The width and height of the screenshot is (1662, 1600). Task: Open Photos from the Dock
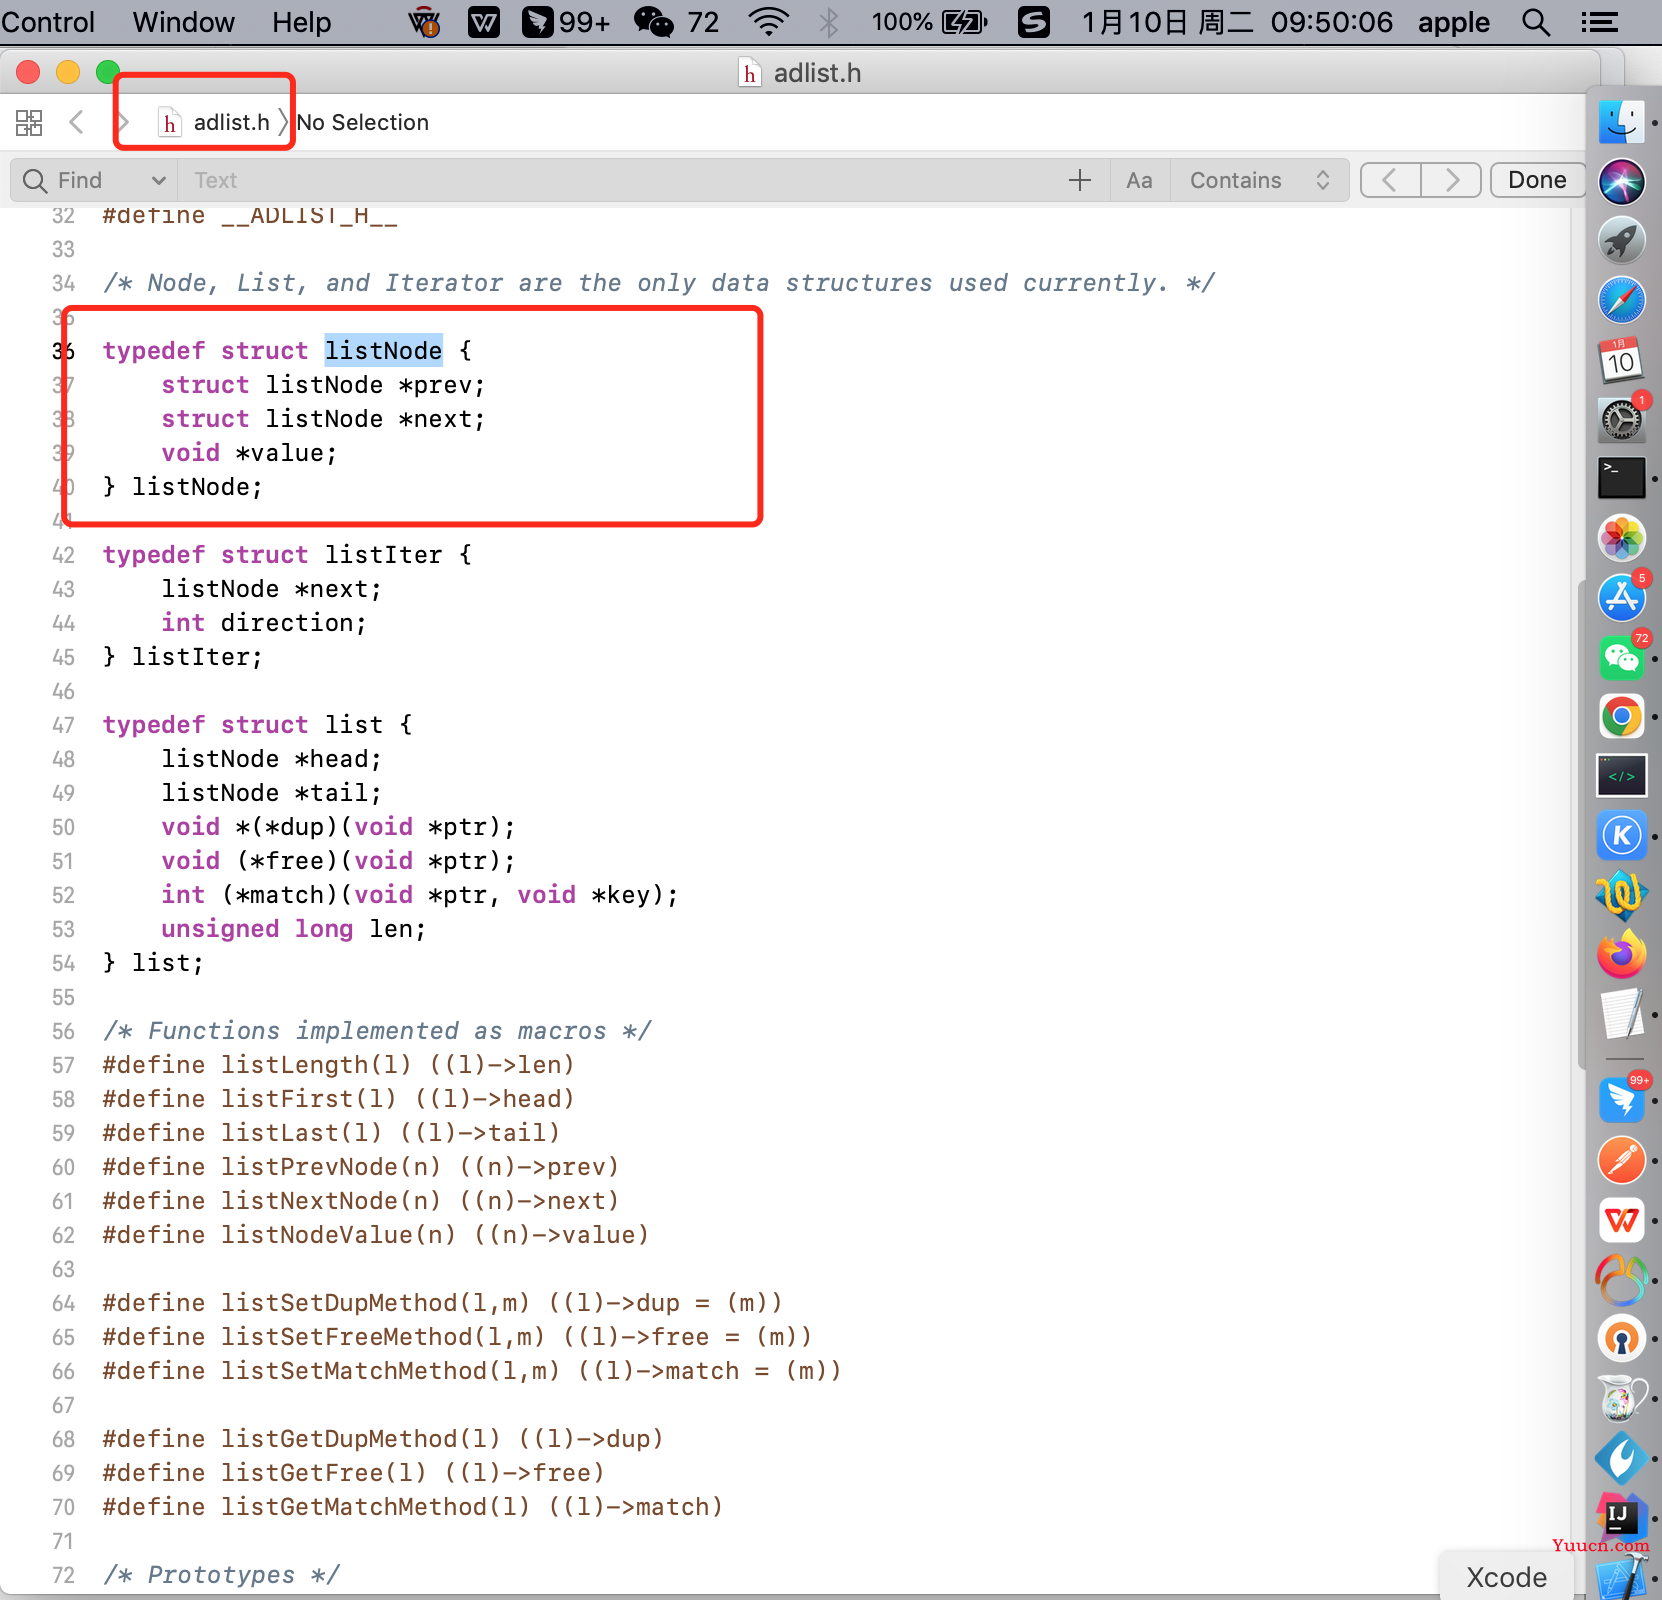click(x=1621, y=538)
